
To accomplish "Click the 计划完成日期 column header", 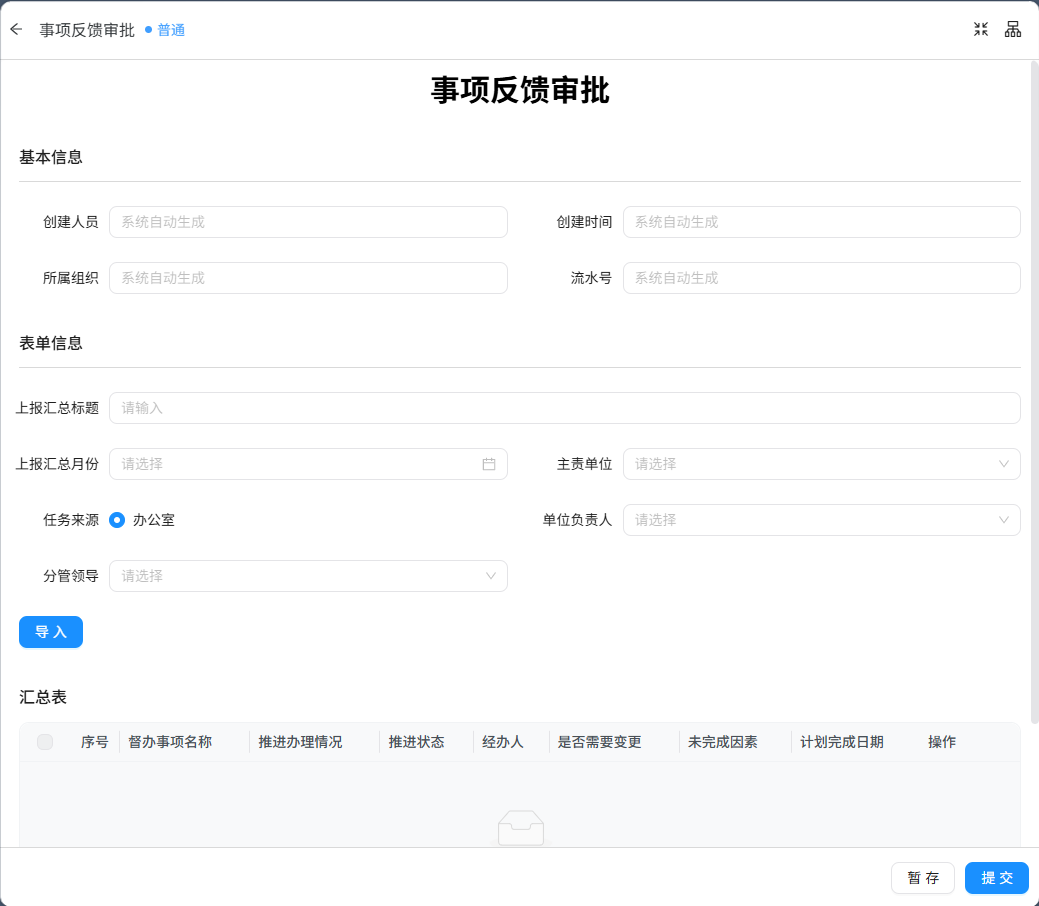I will [842, 742].
